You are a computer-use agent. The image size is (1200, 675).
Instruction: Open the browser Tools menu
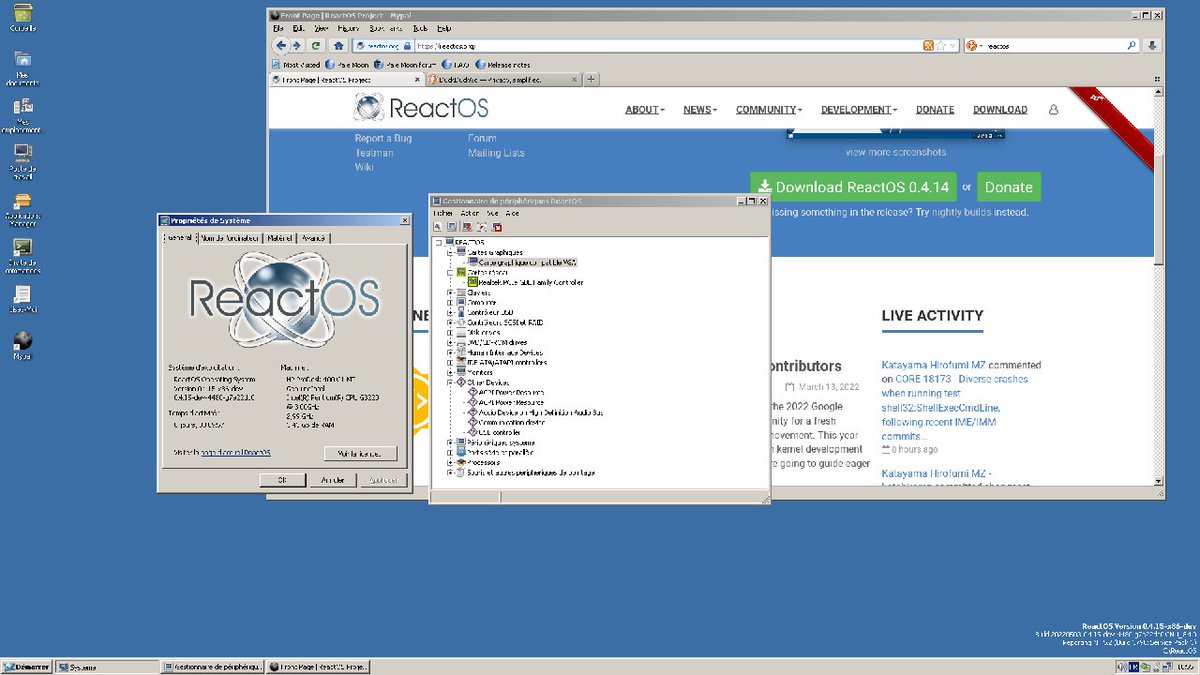coord(420,28)
